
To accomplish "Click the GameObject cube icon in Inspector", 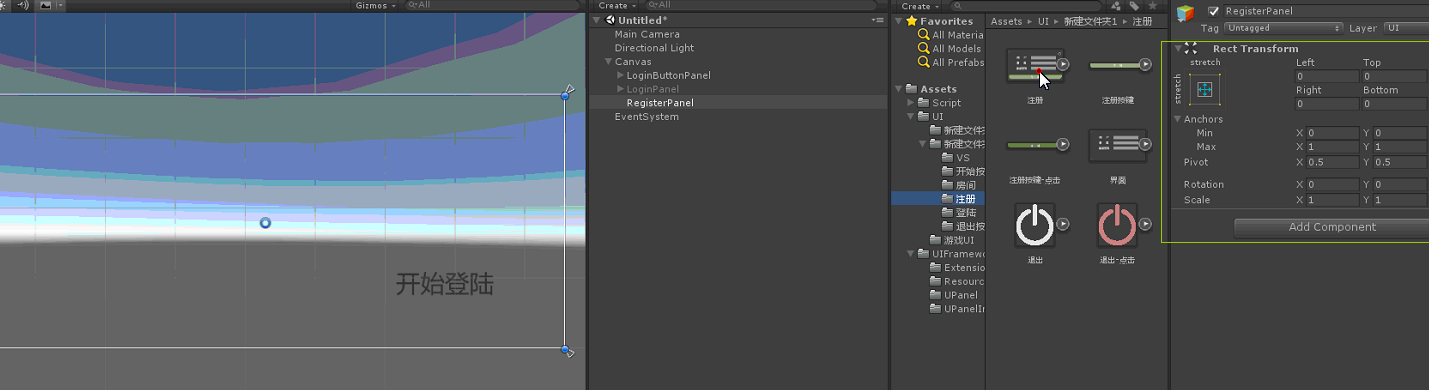I will [1186, 13].
